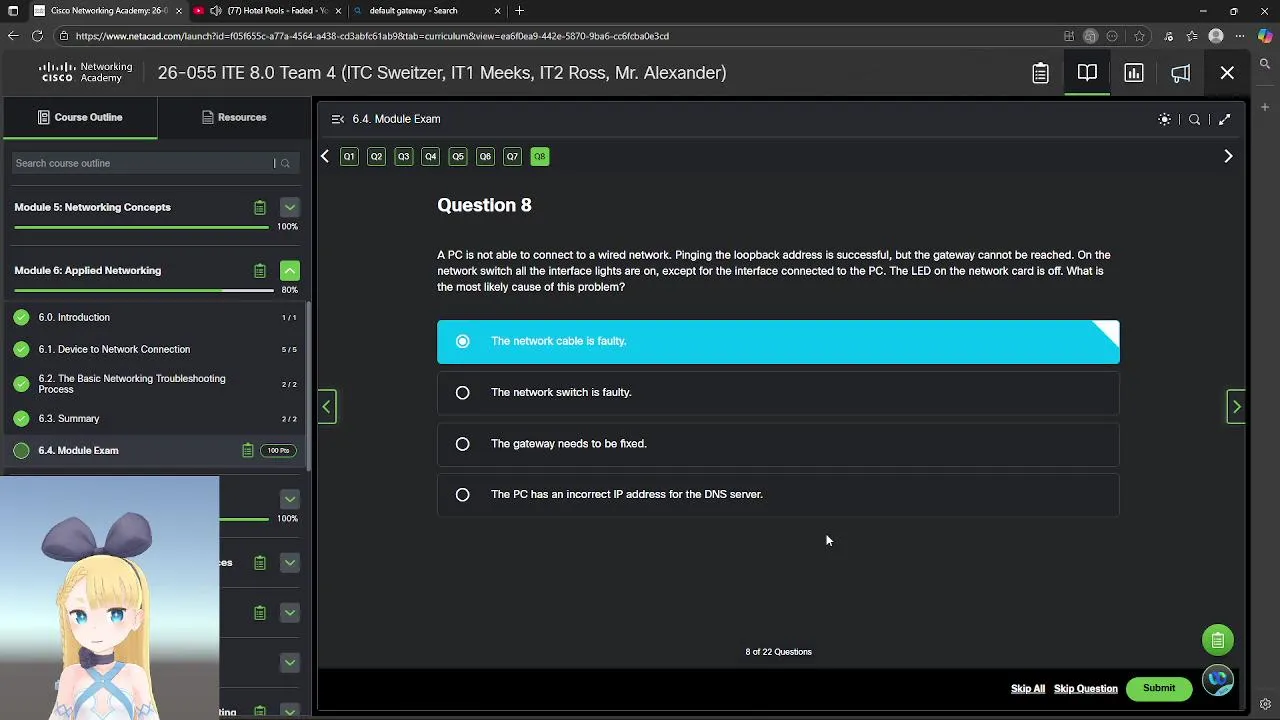Image resolution: width=1280 pixels, height=720 pixels.
Task: Click the 100 Pts badge
Action: [x=278, y=451]
